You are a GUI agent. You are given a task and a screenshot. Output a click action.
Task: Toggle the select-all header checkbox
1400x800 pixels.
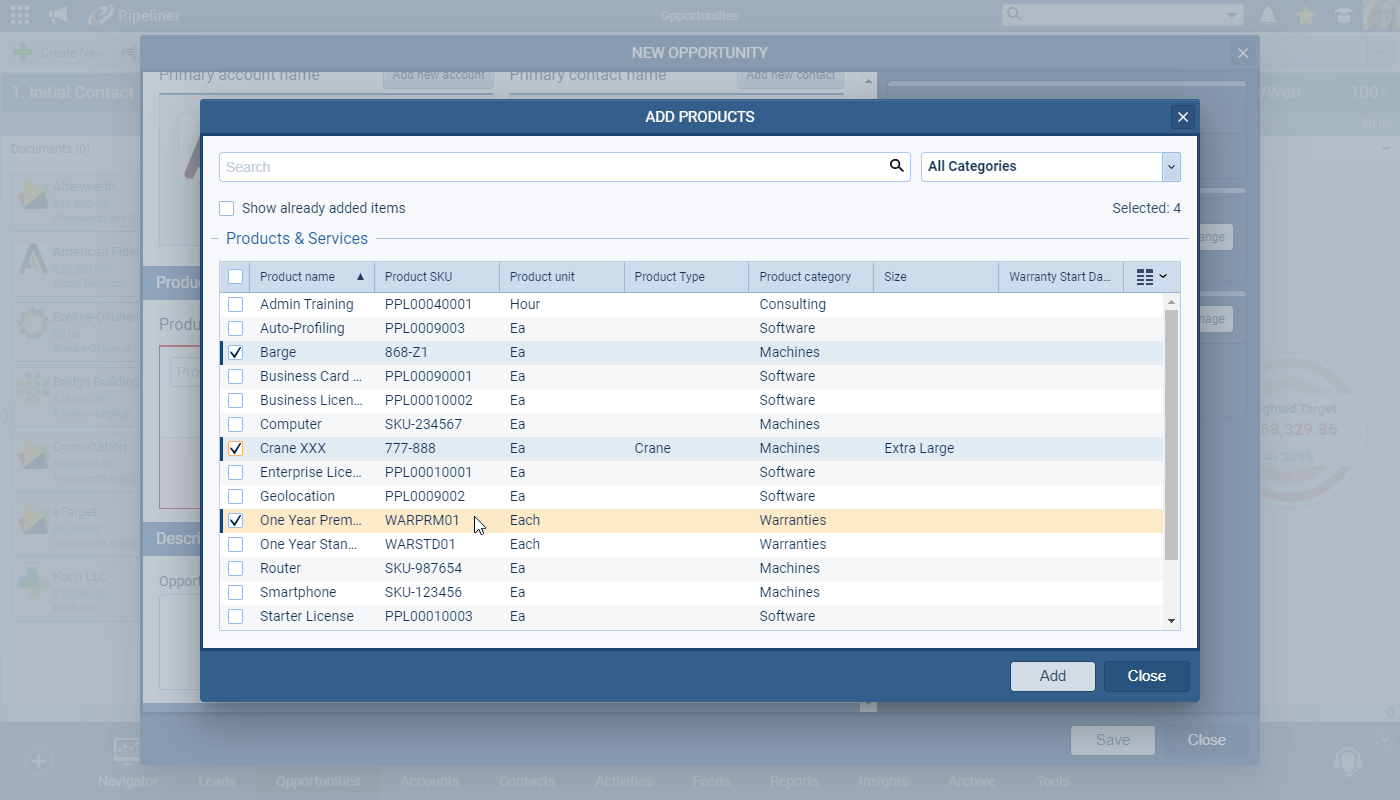pos(236,277)
